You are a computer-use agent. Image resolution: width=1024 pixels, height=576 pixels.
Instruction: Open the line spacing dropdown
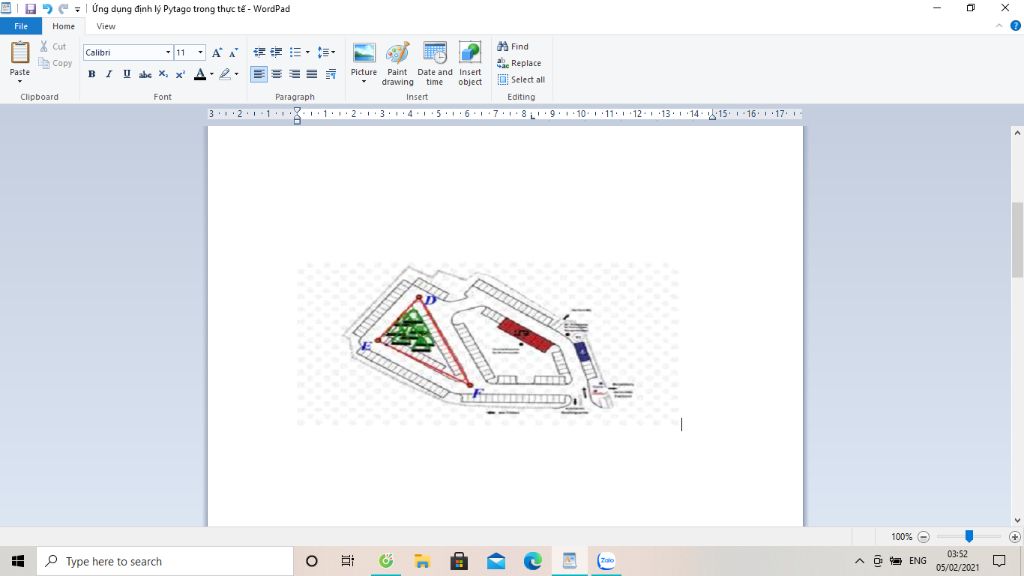coord(326,52)
